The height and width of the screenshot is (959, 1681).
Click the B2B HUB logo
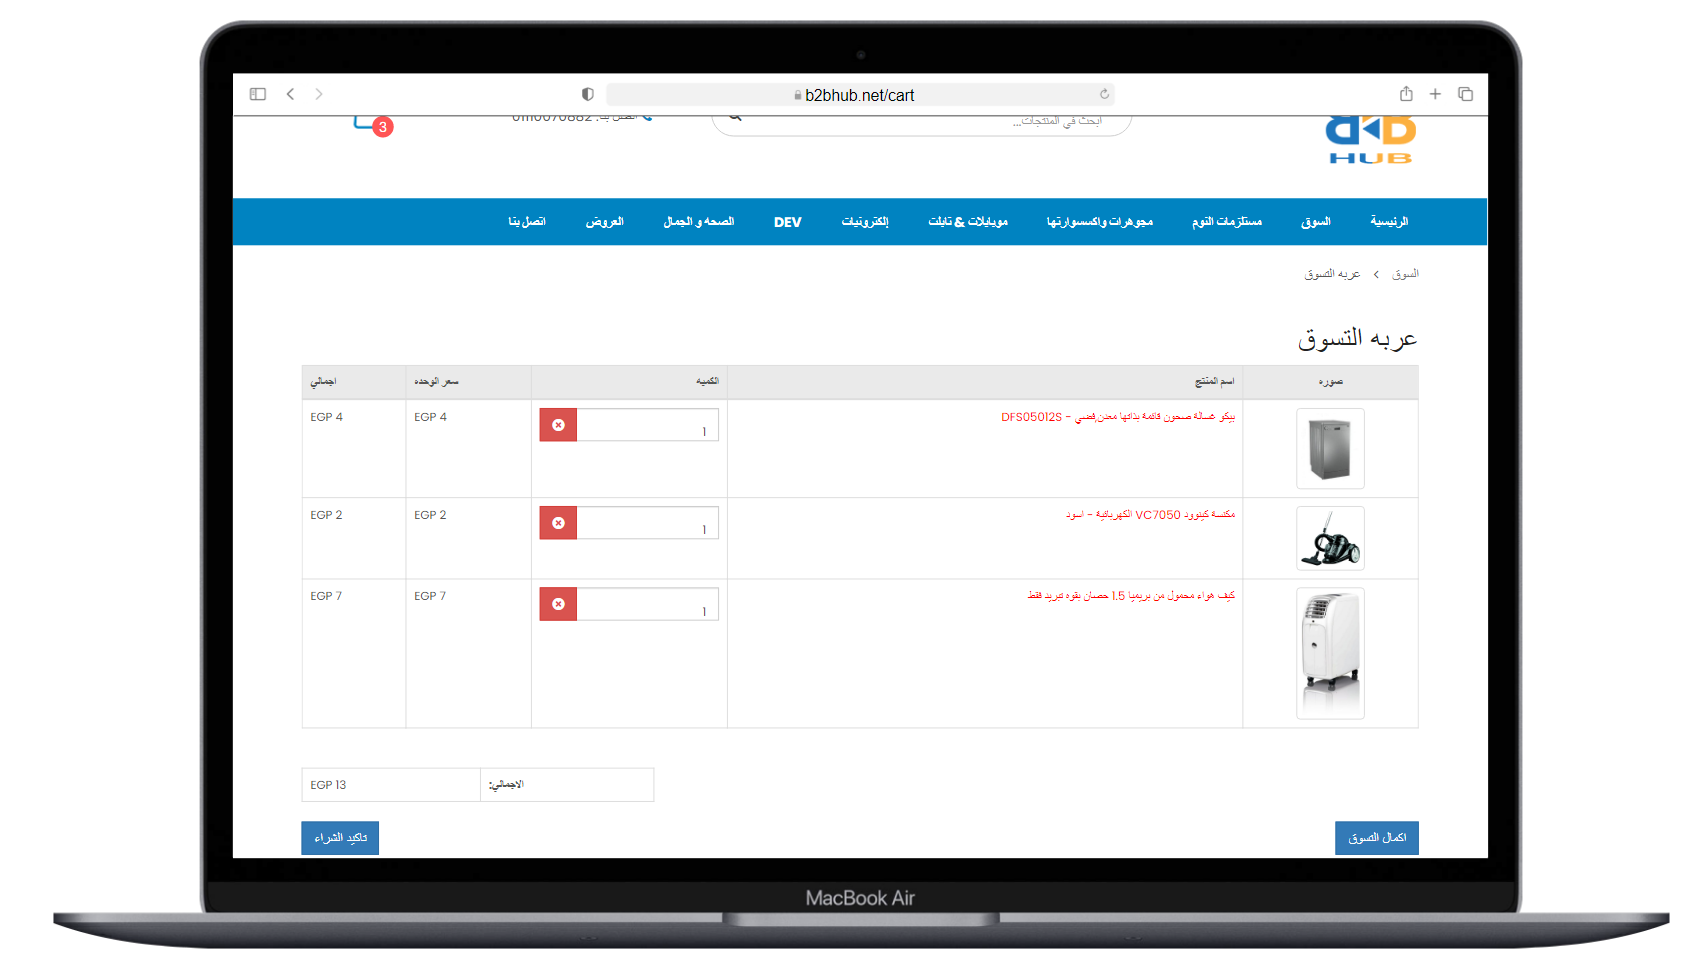point(1370,140)
